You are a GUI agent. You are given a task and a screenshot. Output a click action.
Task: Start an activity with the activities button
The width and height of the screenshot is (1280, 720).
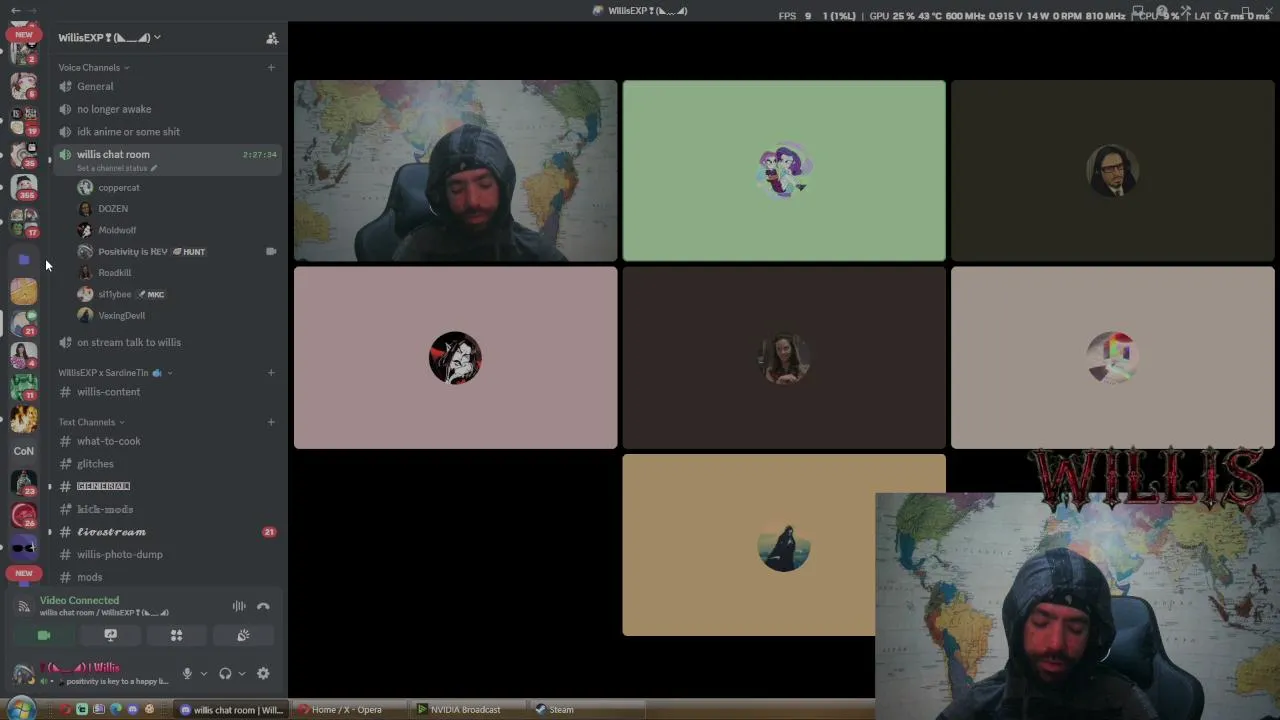point(176,635)
